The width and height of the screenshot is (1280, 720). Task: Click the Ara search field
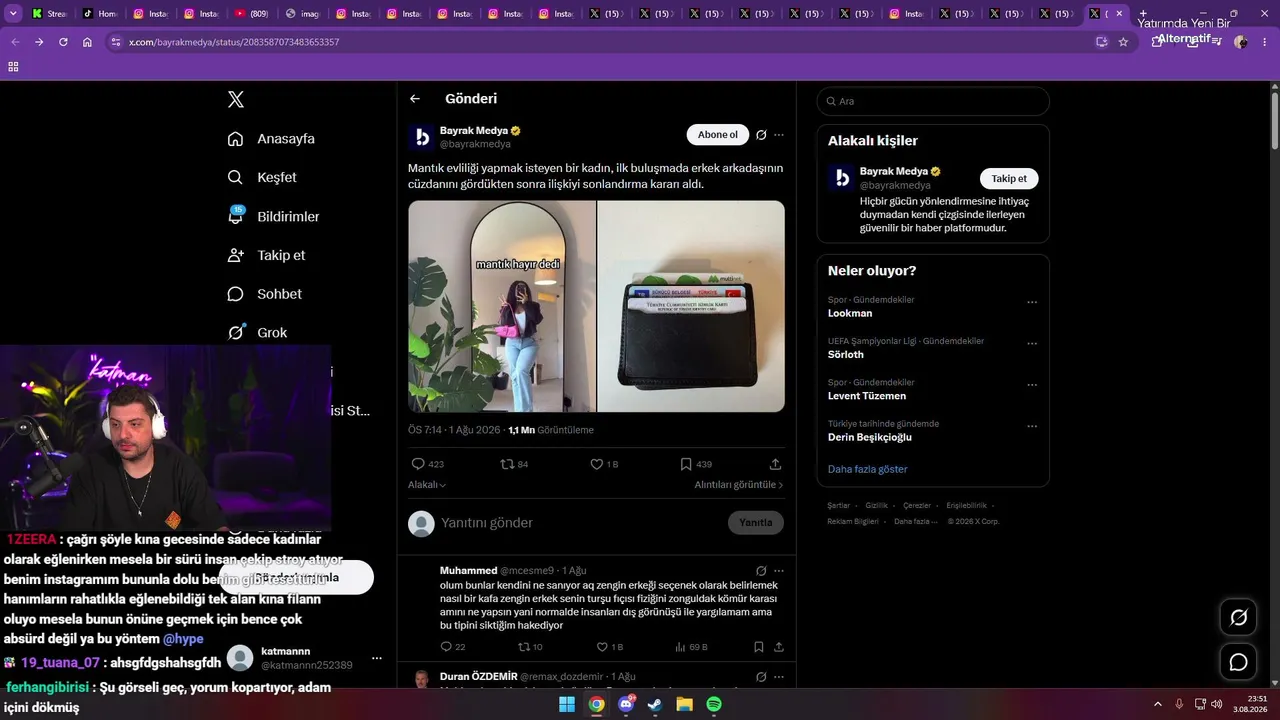[x=933, y=101]
